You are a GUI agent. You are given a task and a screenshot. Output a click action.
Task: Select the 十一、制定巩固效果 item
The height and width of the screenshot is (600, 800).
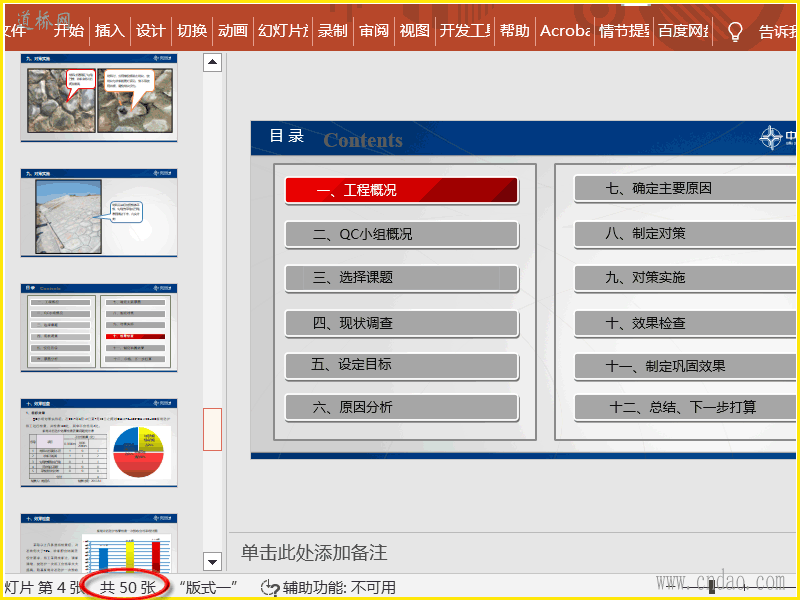685,366
